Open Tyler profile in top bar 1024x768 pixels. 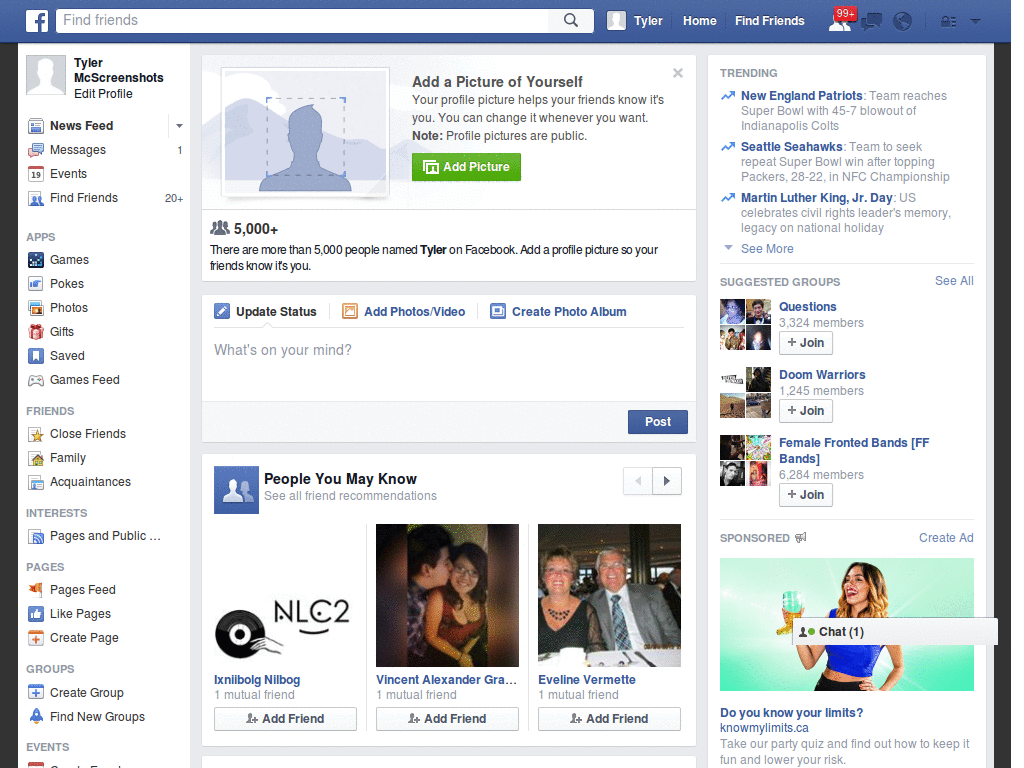[635, 21]
